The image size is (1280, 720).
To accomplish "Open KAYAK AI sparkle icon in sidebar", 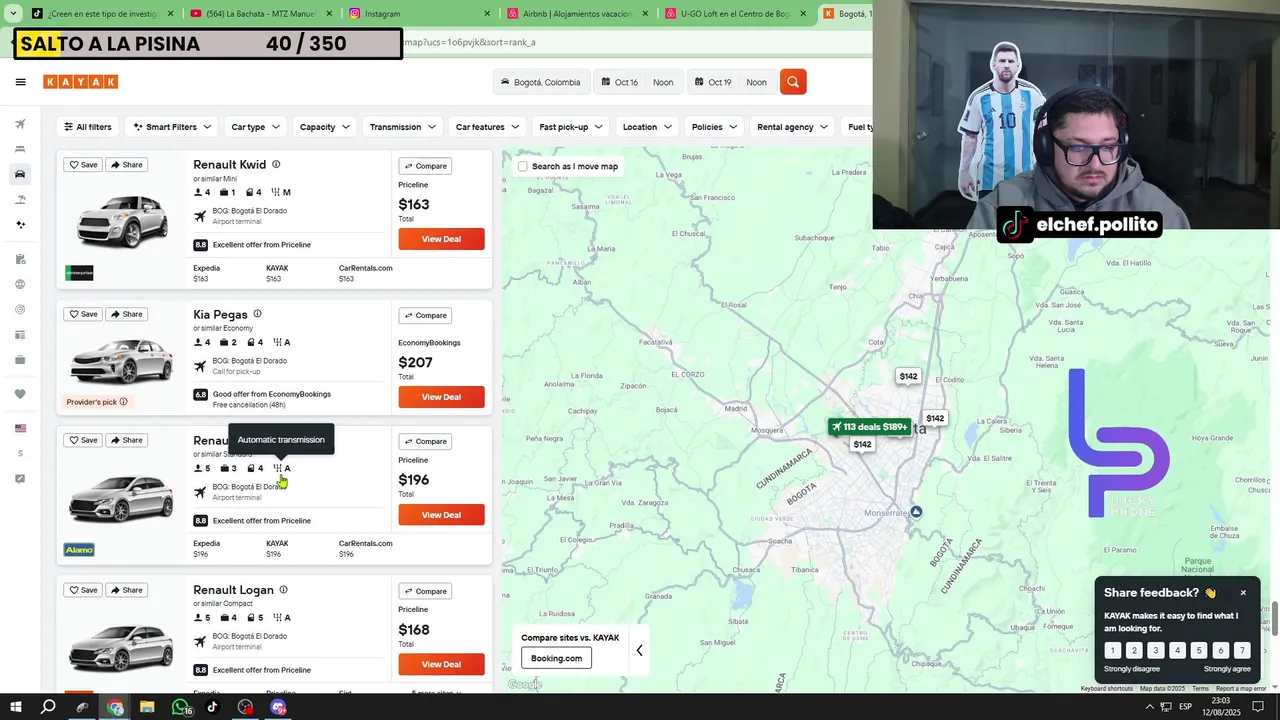I will point(20,225).
